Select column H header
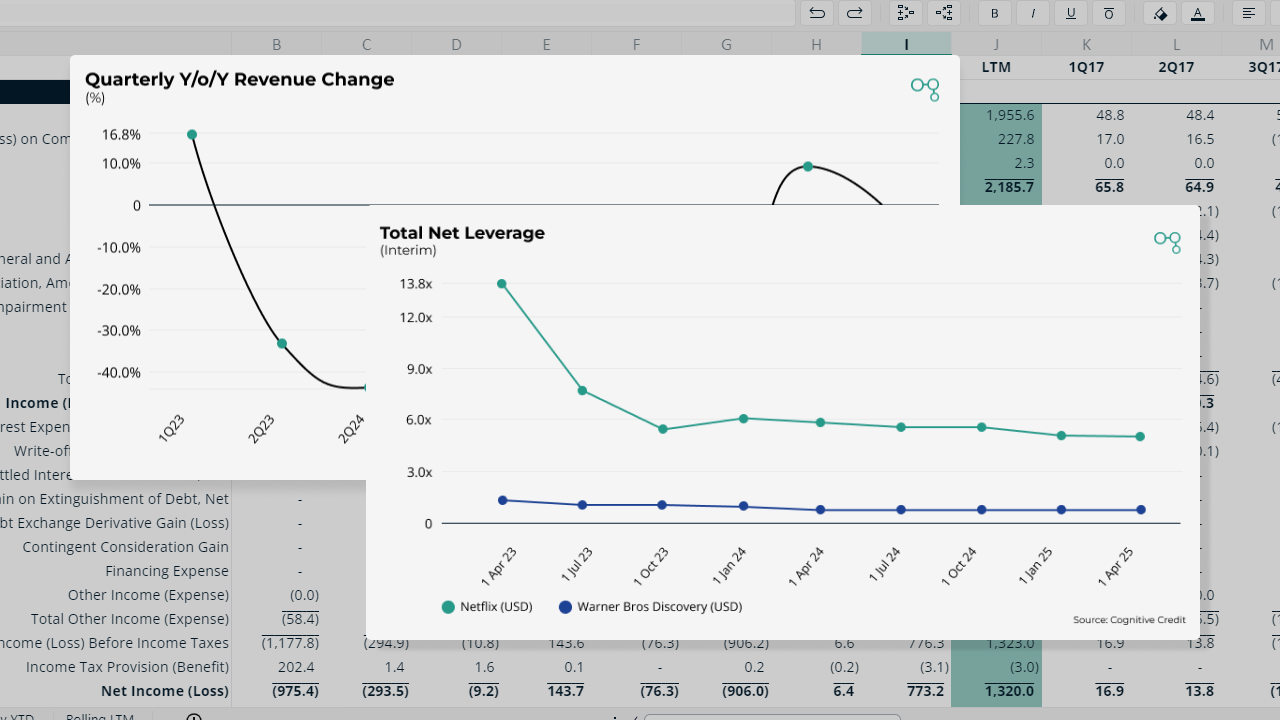This screenshot has width=1280, height=720. [x=816, y=44]
